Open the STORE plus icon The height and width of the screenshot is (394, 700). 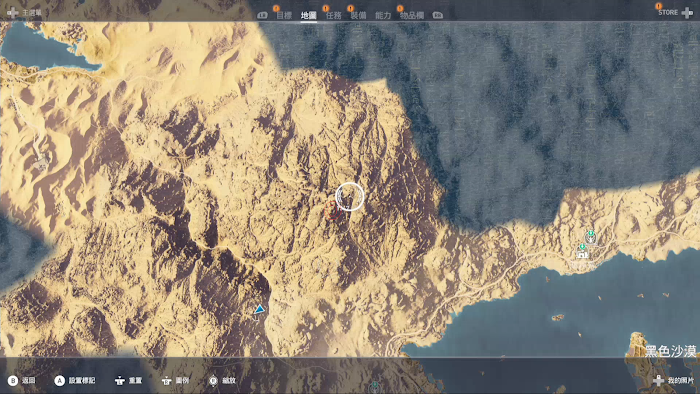point(688,13)
